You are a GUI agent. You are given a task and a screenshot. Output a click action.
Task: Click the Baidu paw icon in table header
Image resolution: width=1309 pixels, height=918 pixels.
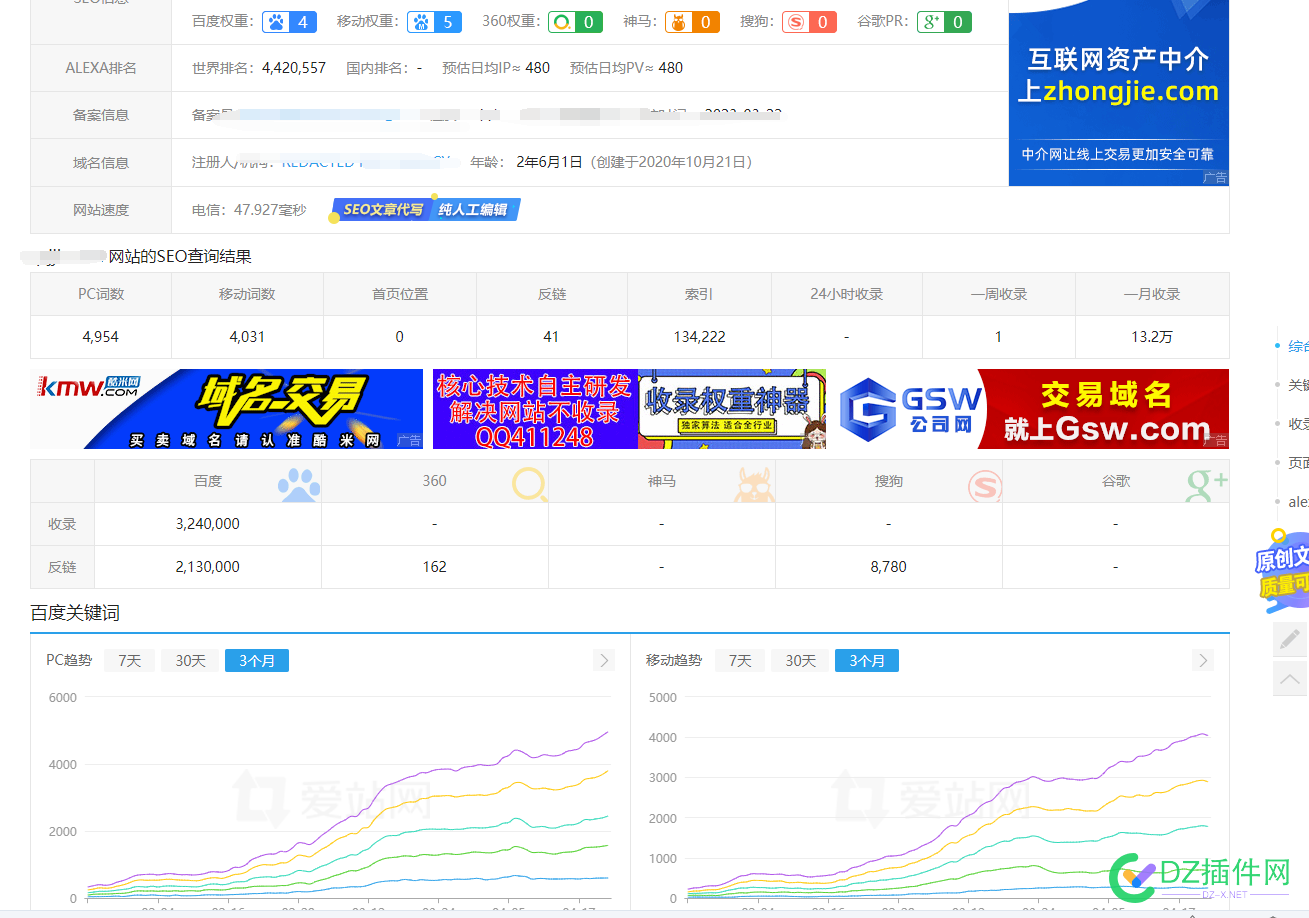[299, 484]
